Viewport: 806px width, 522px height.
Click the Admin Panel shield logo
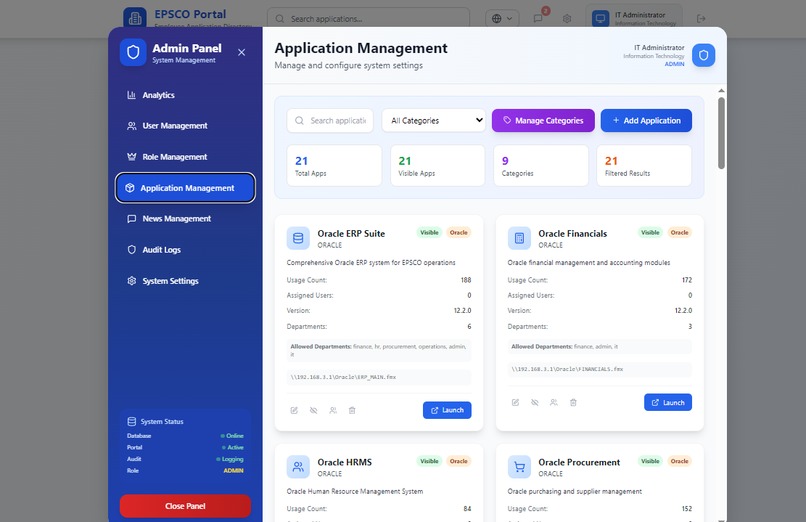[x=133, y=52]
